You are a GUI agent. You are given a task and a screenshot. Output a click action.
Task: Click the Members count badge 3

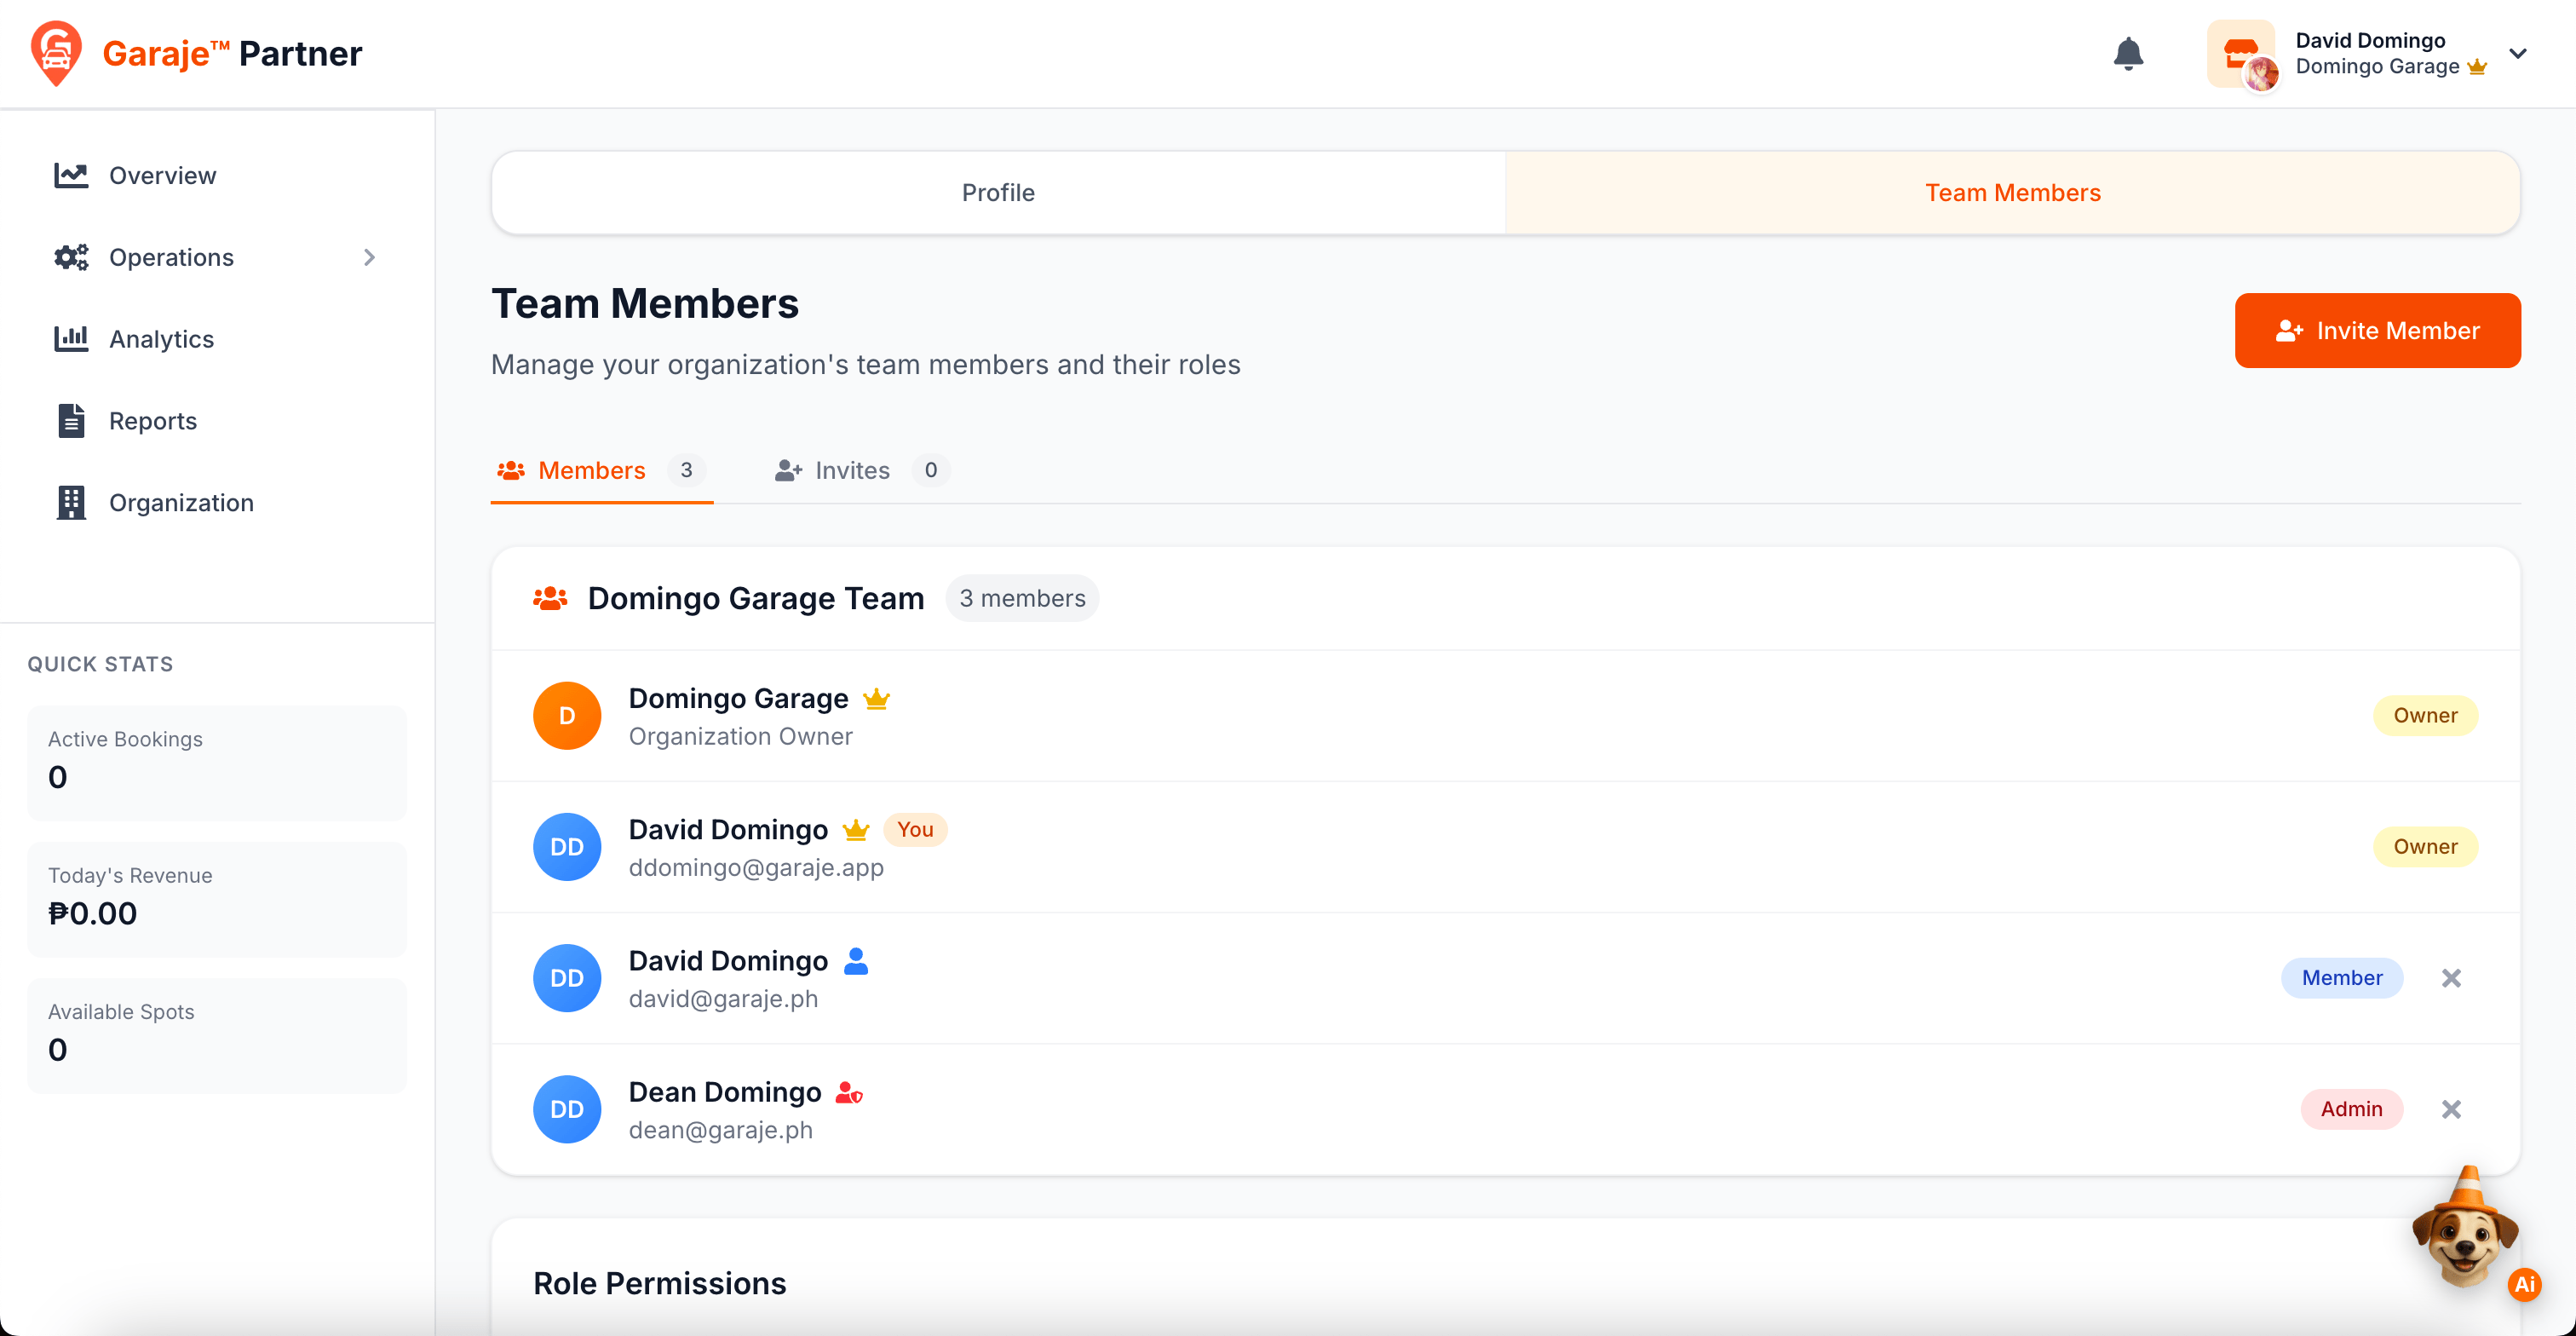pyautogui.click(x=686, y=470)
